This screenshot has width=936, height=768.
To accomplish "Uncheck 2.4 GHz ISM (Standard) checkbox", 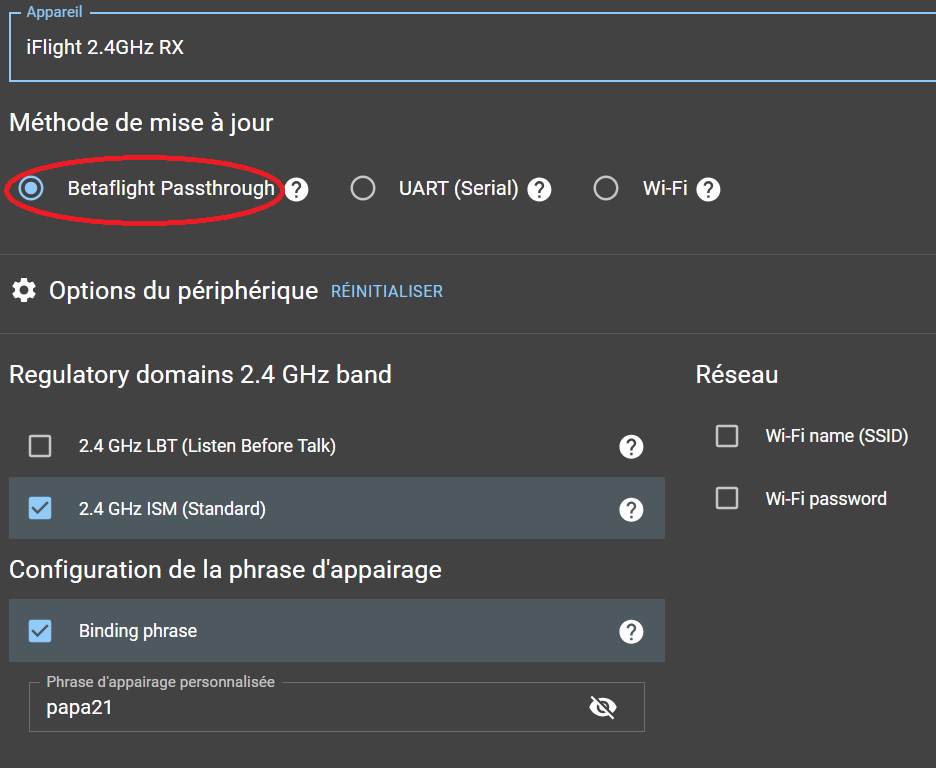I will 40,509.
